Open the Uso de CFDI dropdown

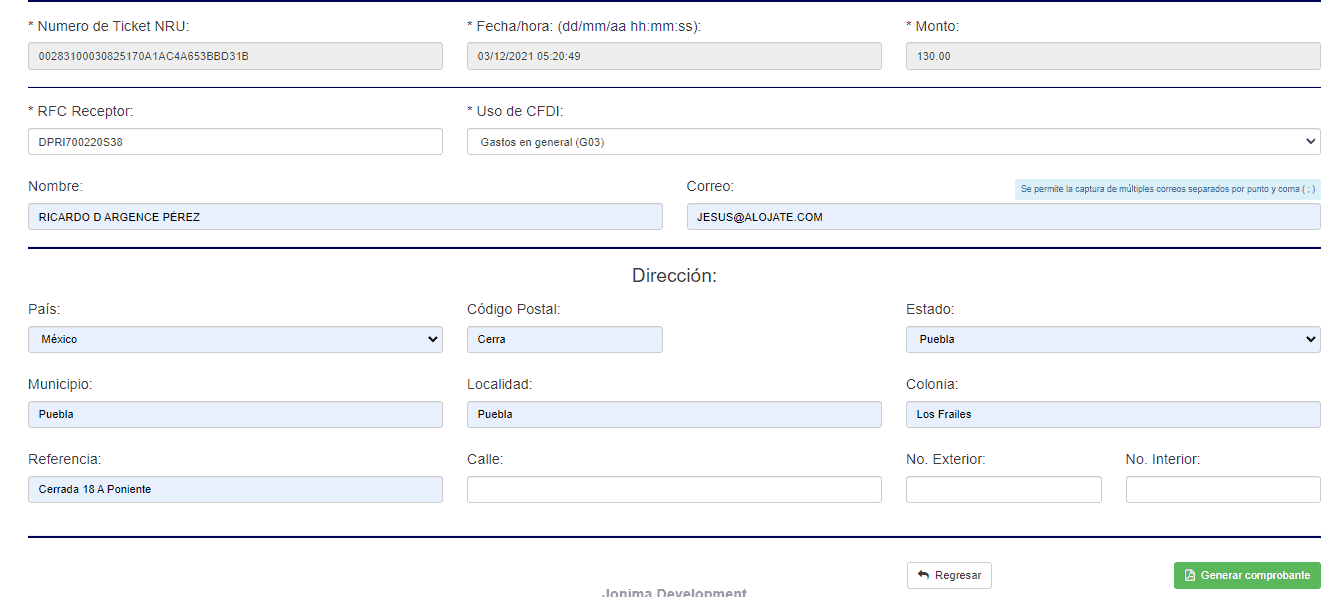point(893,142)
